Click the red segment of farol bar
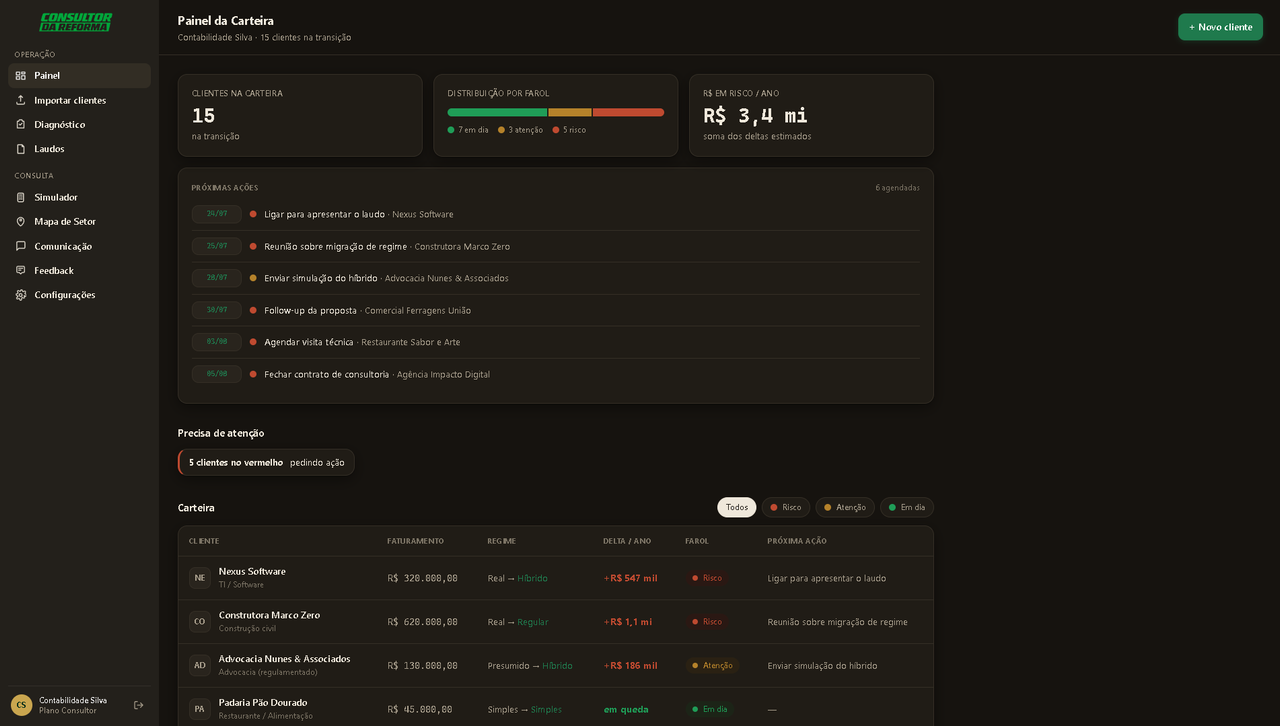 628,112
